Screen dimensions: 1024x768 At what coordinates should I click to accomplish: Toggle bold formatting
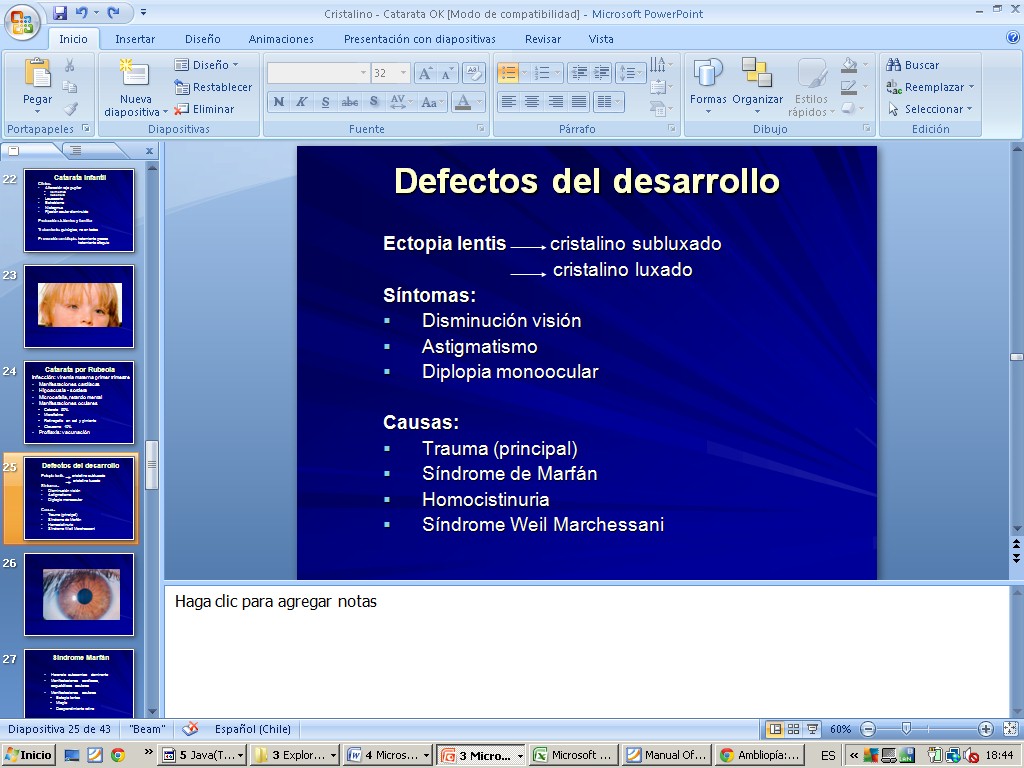click(x=278, y=102)
